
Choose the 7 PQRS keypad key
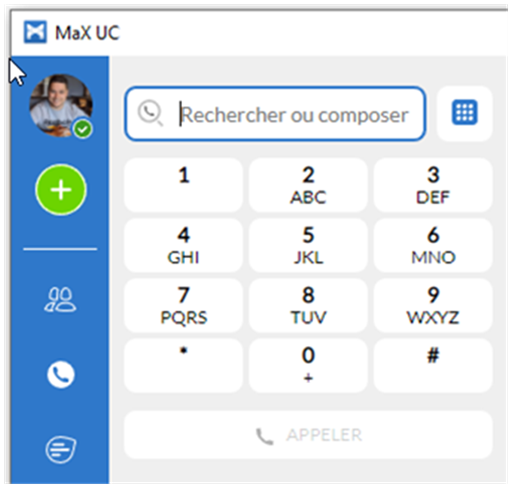coord(184,305)
